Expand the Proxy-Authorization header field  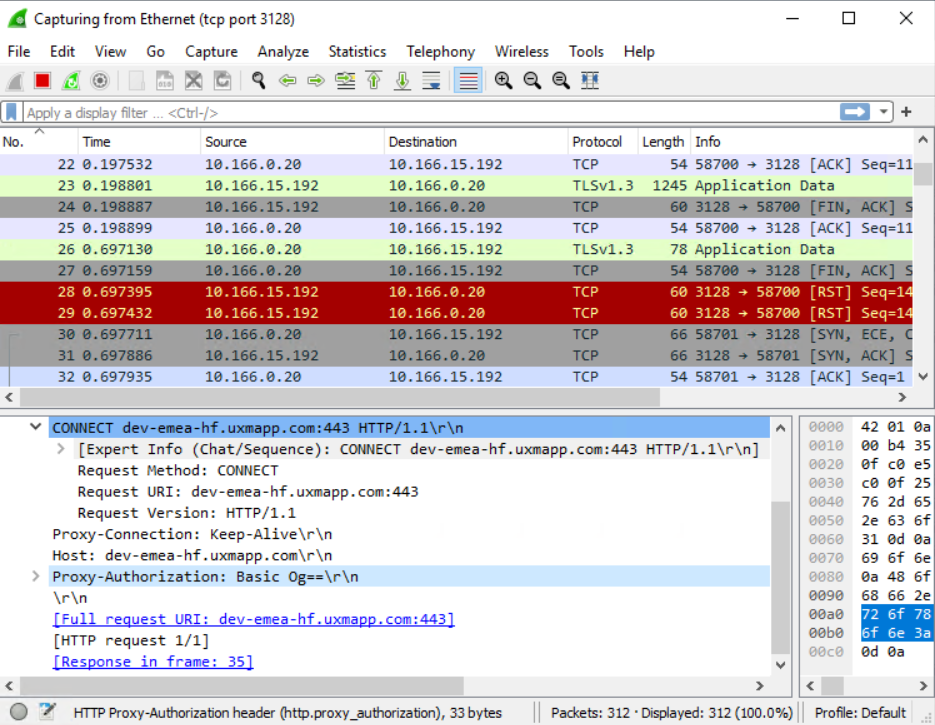click(x=36, y=577)
